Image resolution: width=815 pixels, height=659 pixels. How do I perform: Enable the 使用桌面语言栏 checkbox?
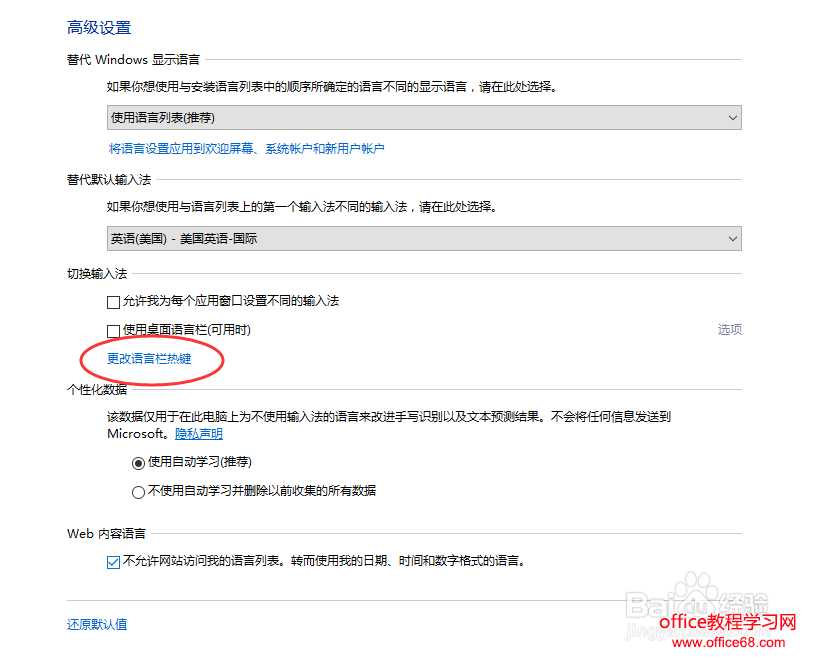(114, 329)
